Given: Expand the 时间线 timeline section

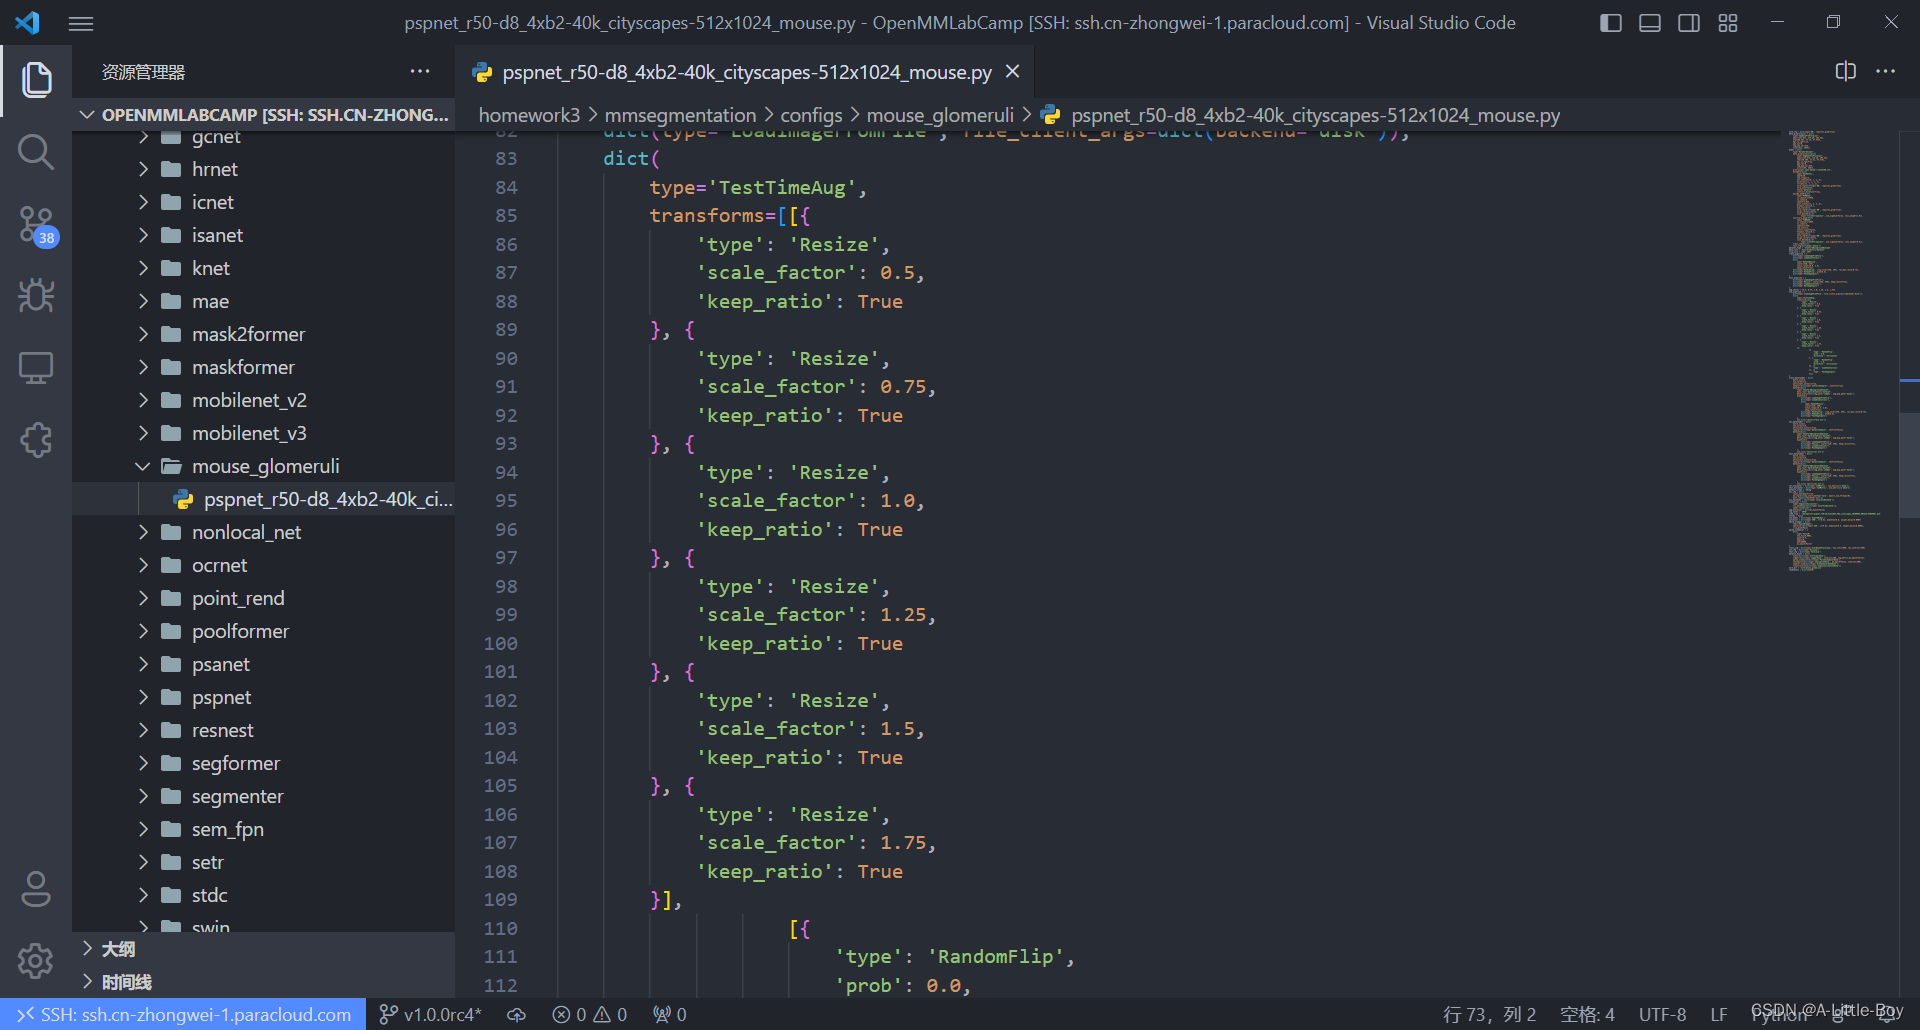Looking at the screenshot, I should click(x=264, y=982).
